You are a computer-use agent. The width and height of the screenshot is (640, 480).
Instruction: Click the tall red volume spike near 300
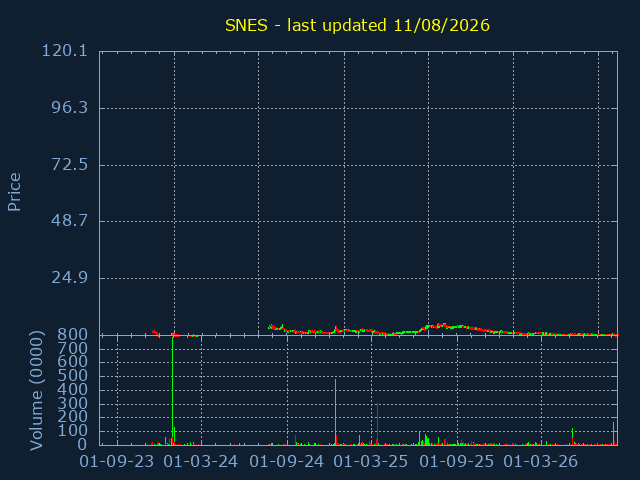(x=378, y=424)
